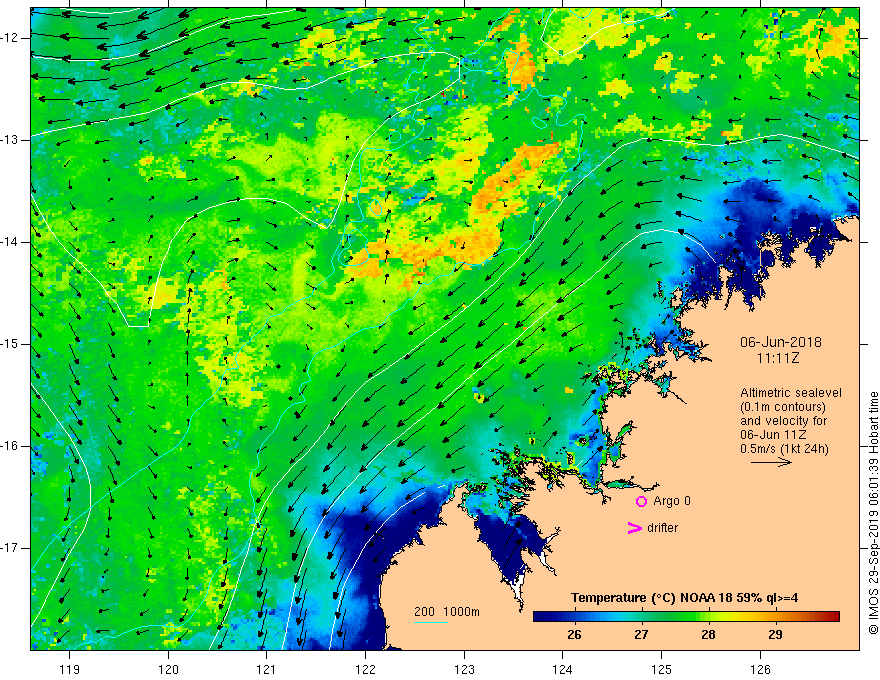This screenshot has height=680, width=880.
Task: Click the IMOS copyright timestamp vertical text
Action: tap(873, 514)
